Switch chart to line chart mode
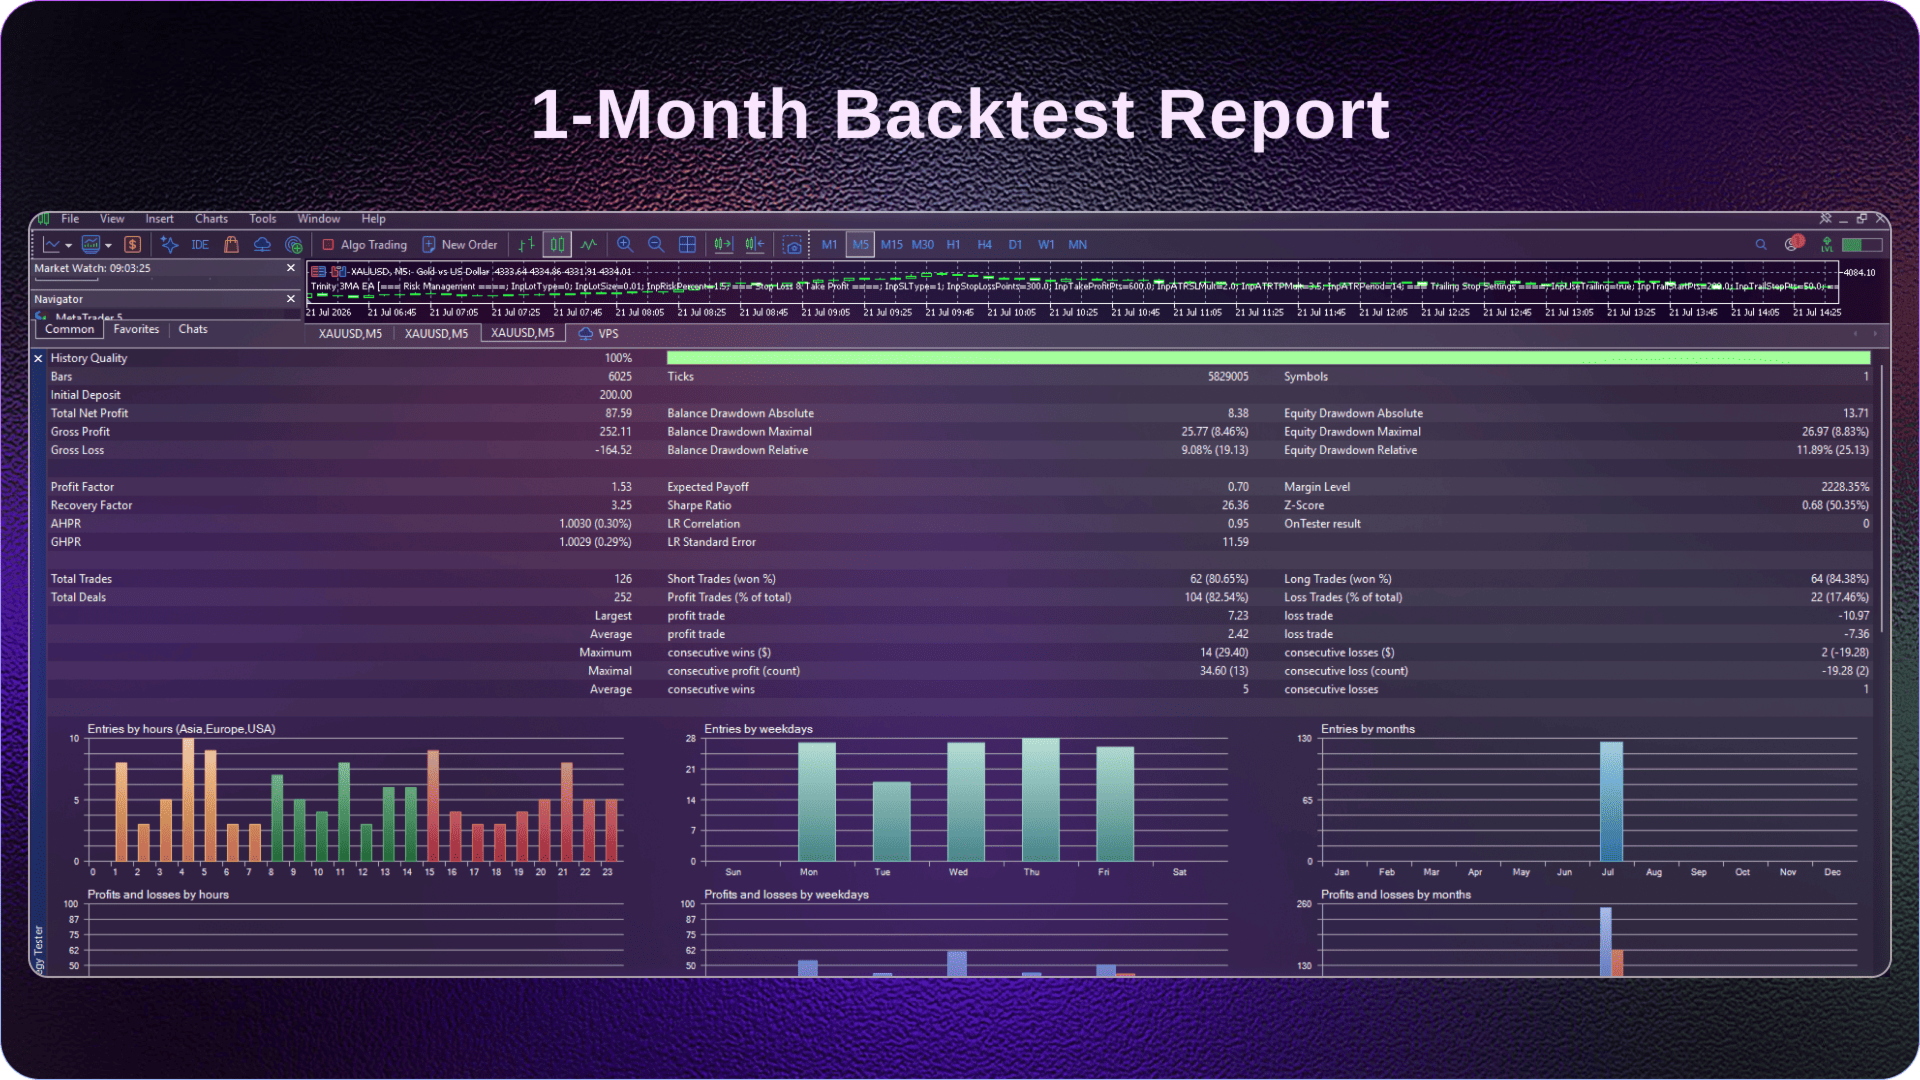The height and width of the screenshot is (1080, 1920). [589, 244]
